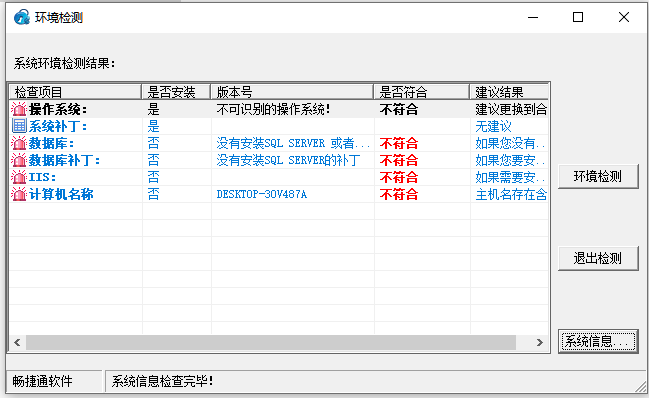Click the alarm icon beside 操作系统 row
The height and width of the screenshot is (398, 649).
coord(19,109)
